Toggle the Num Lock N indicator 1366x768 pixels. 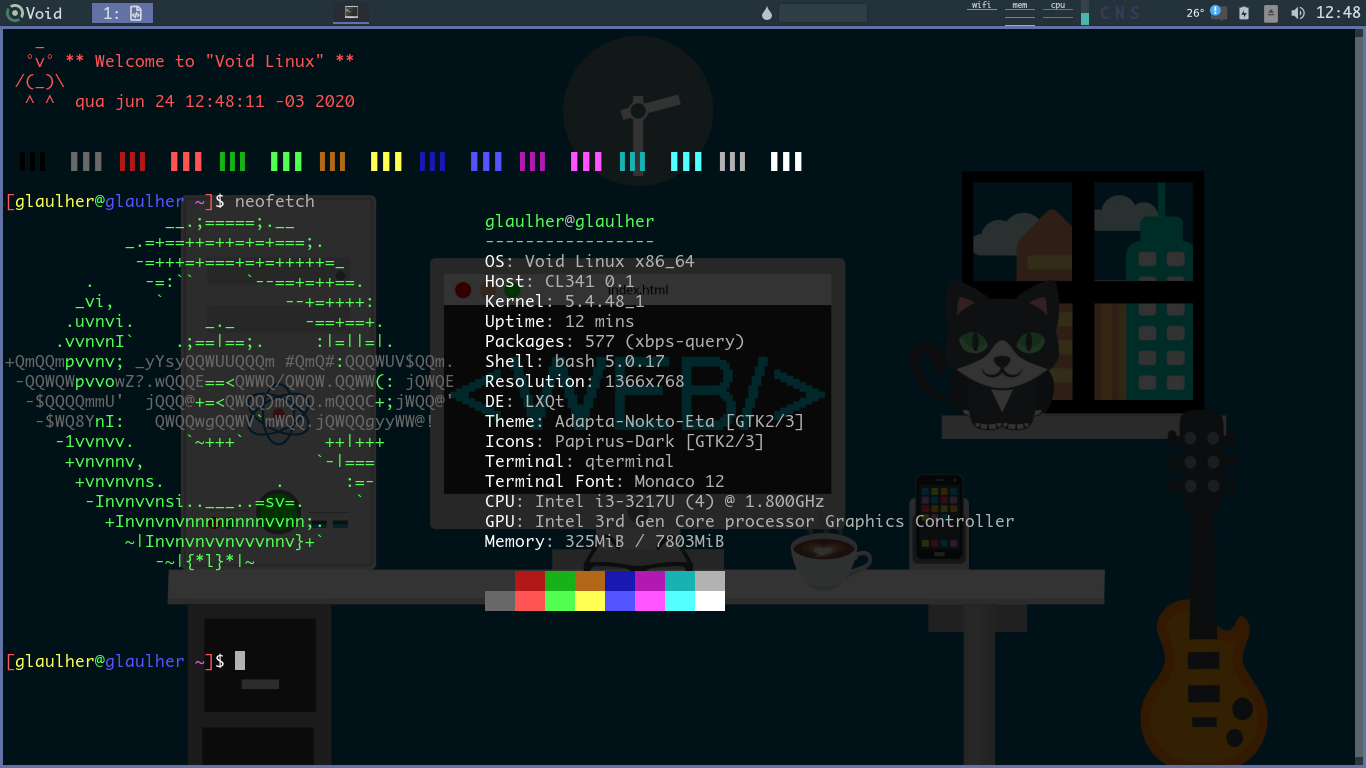click(x=1121, y=13)
